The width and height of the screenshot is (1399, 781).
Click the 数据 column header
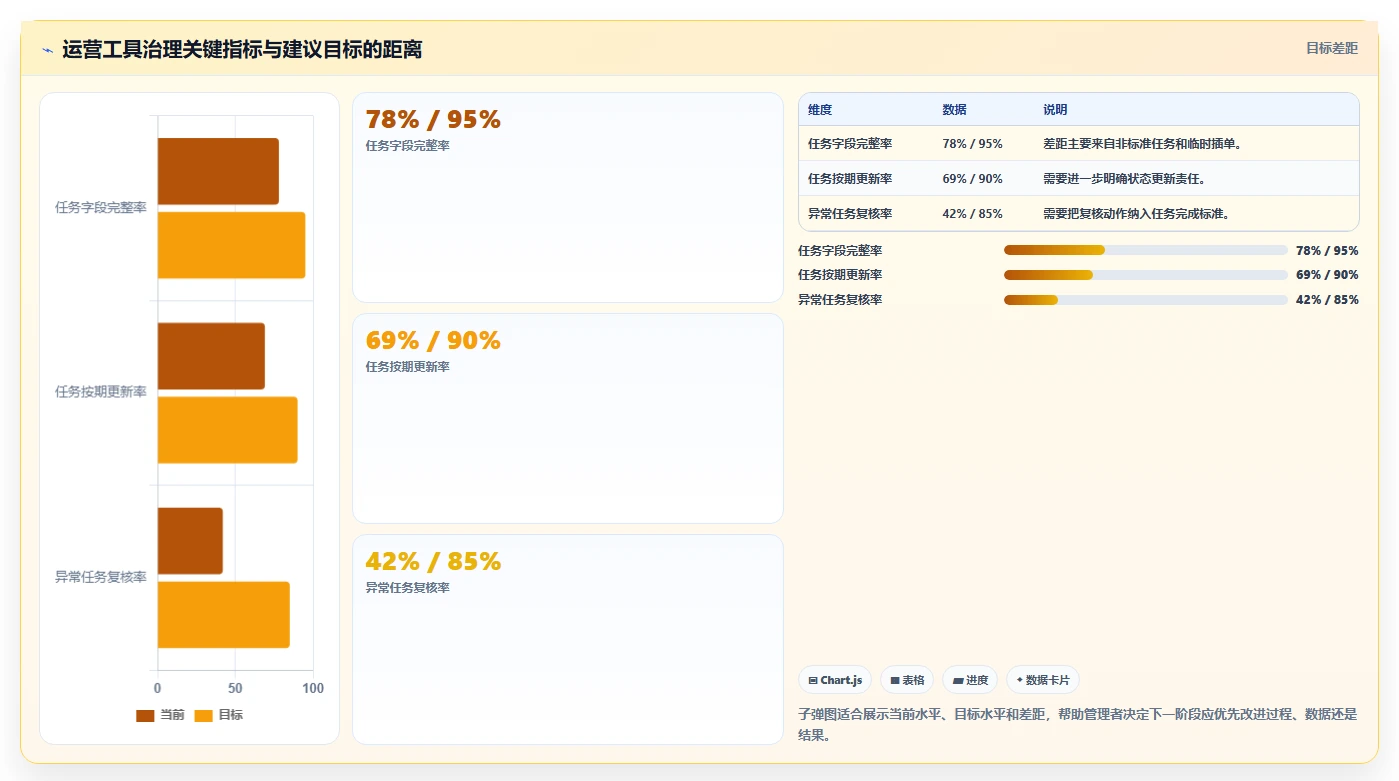(954, 110)
